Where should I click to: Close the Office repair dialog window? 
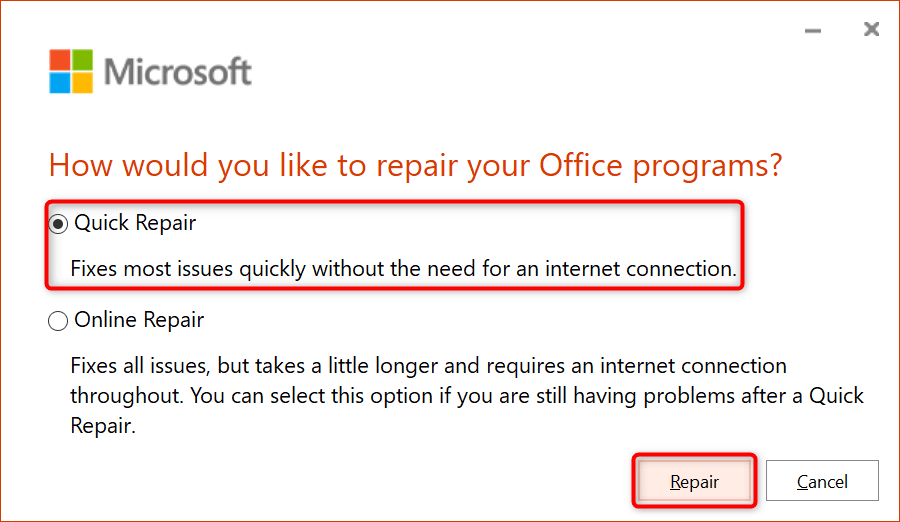(x=871, y=30)
